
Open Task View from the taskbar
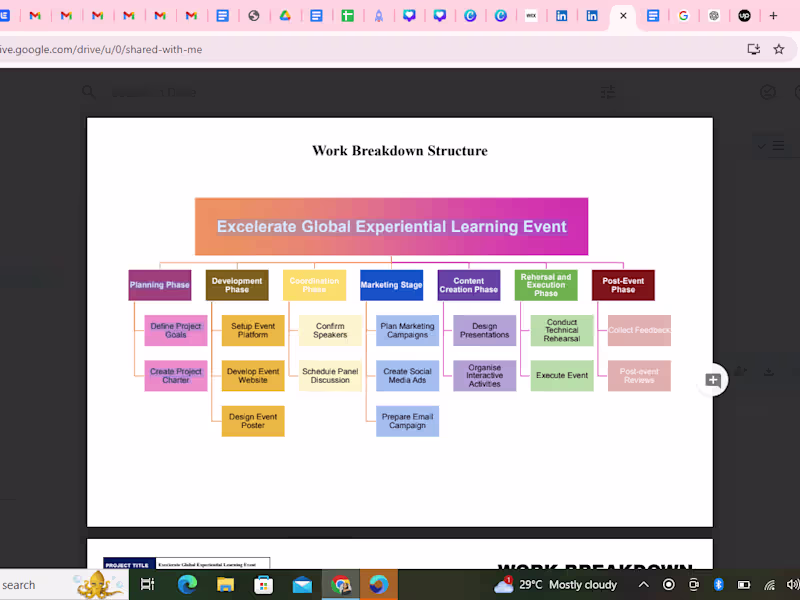147,584
